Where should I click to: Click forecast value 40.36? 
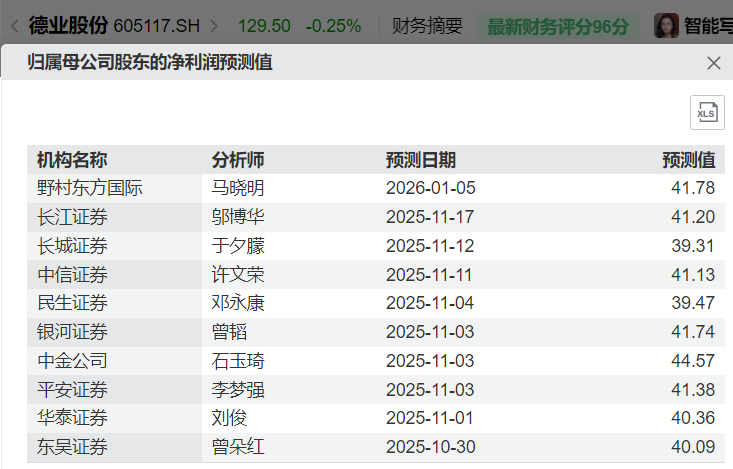coord(693,418)
